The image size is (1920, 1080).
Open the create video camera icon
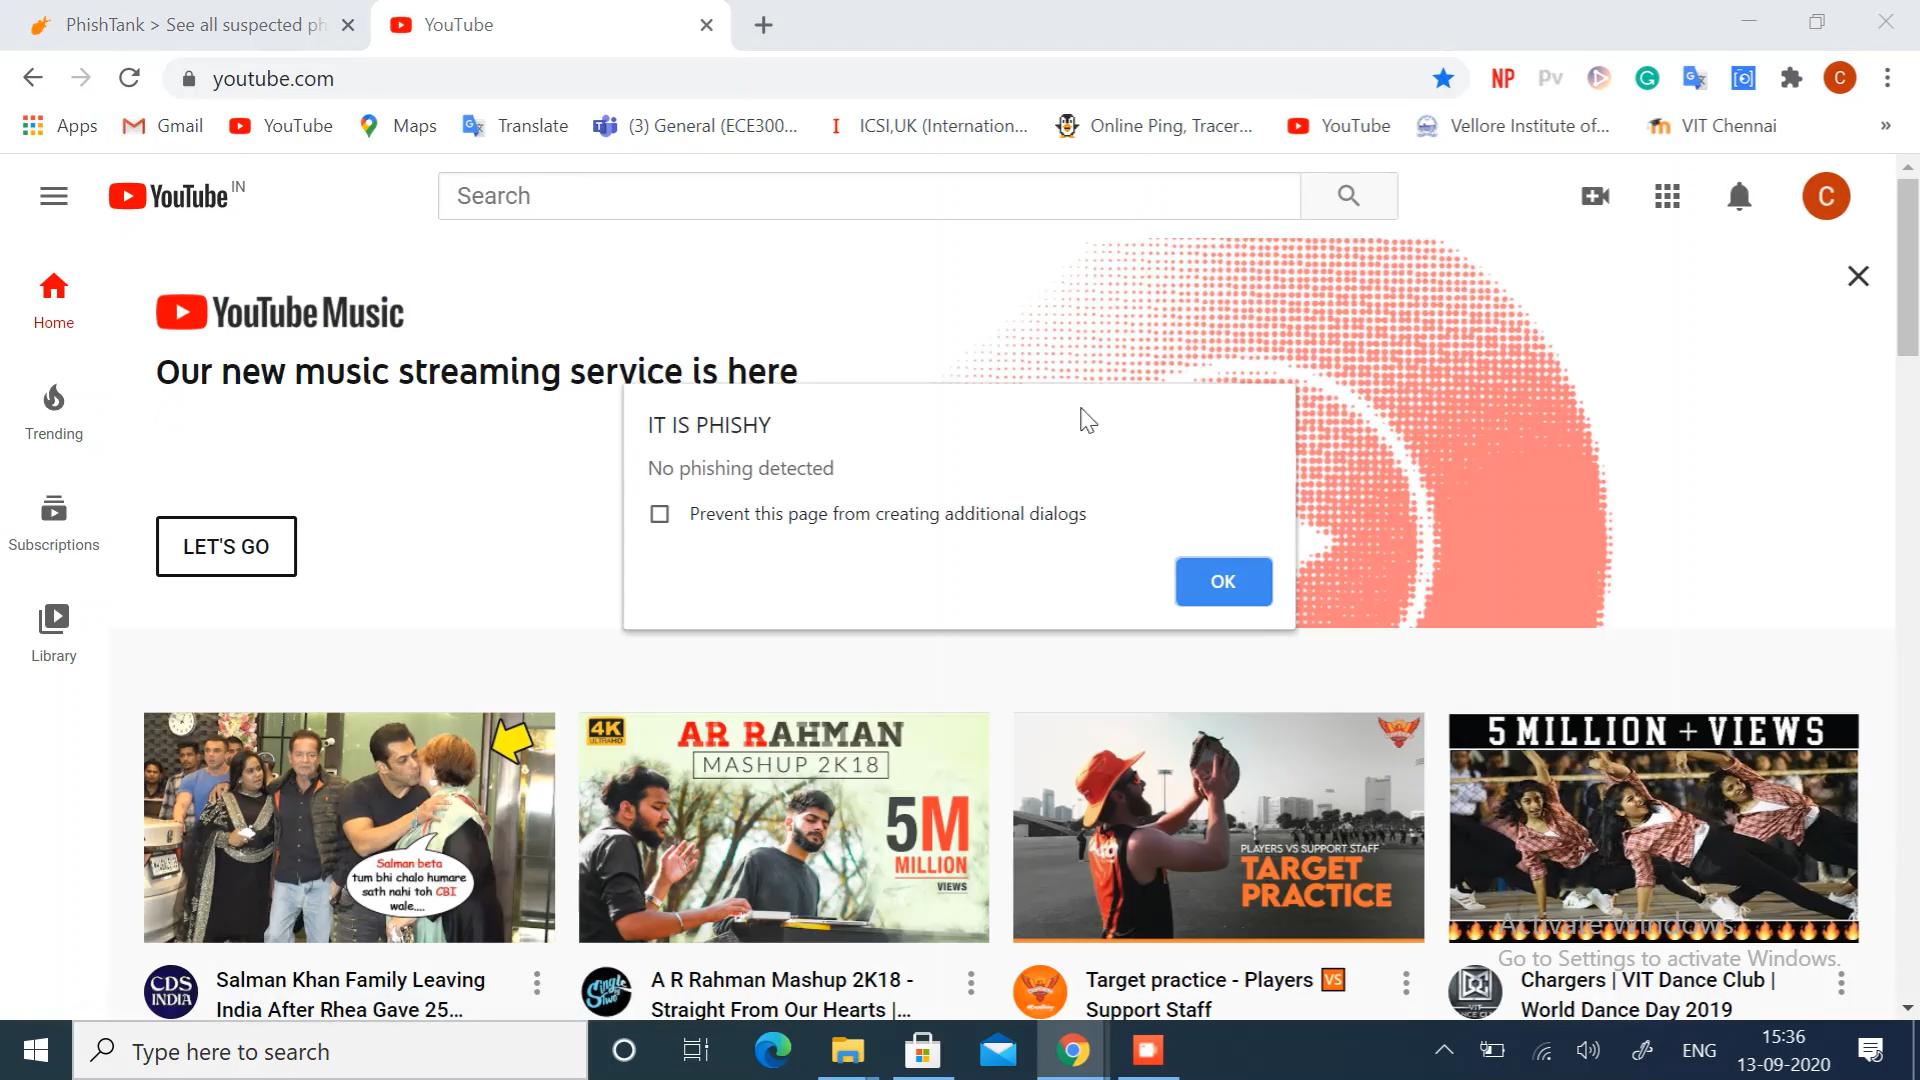[x=1595, y=196]
